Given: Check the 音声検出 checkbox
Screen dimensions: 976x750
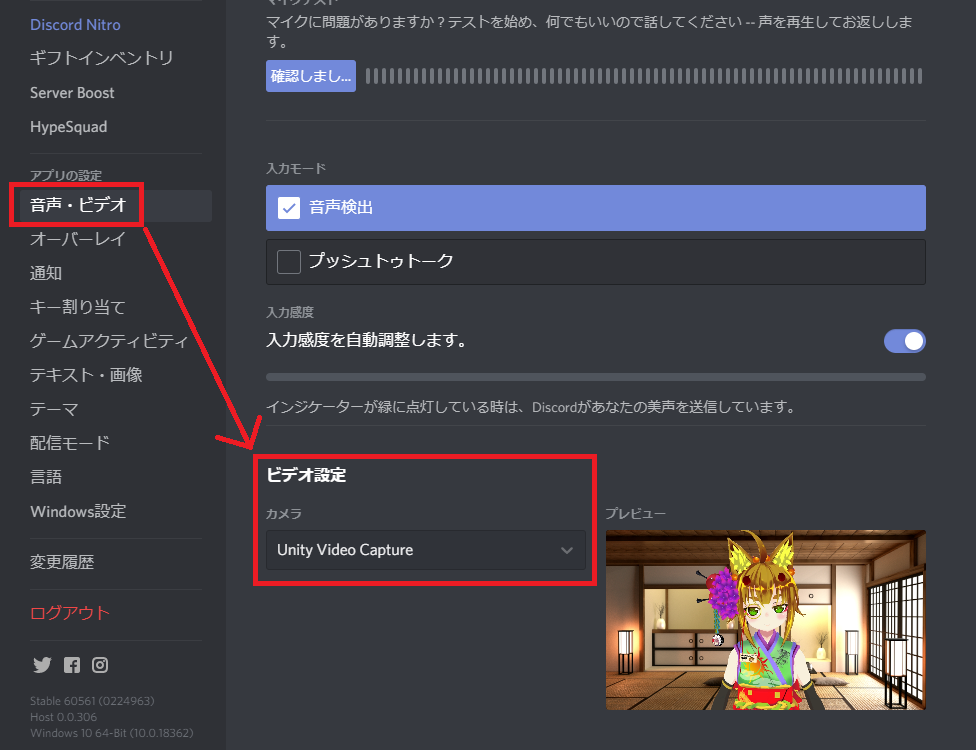Looking at the screenshot, I should [289, 208].
